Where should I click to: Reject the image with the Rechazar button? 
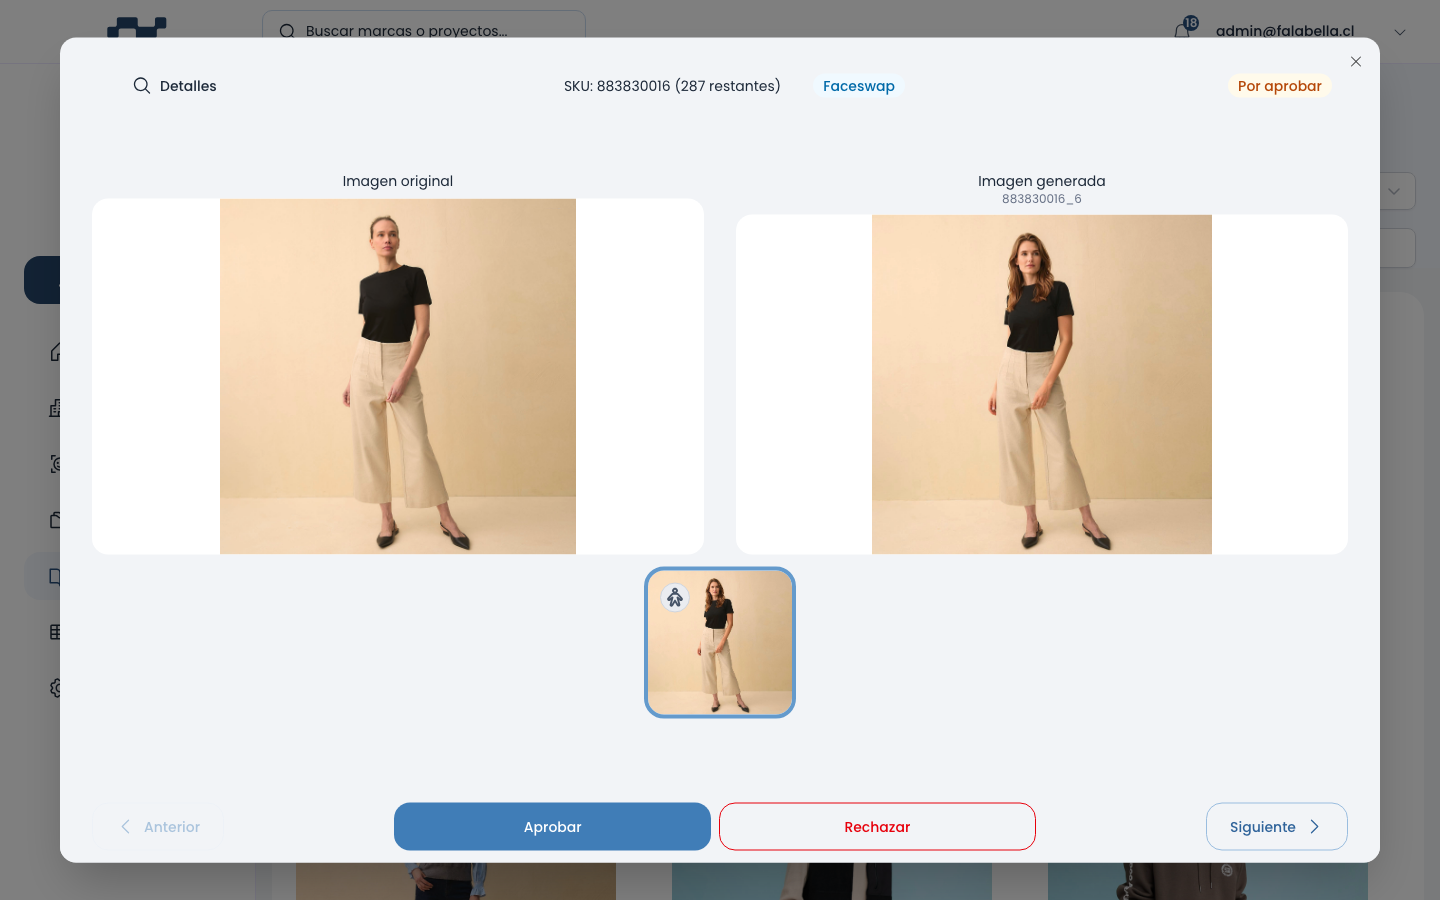coord(877,827)
